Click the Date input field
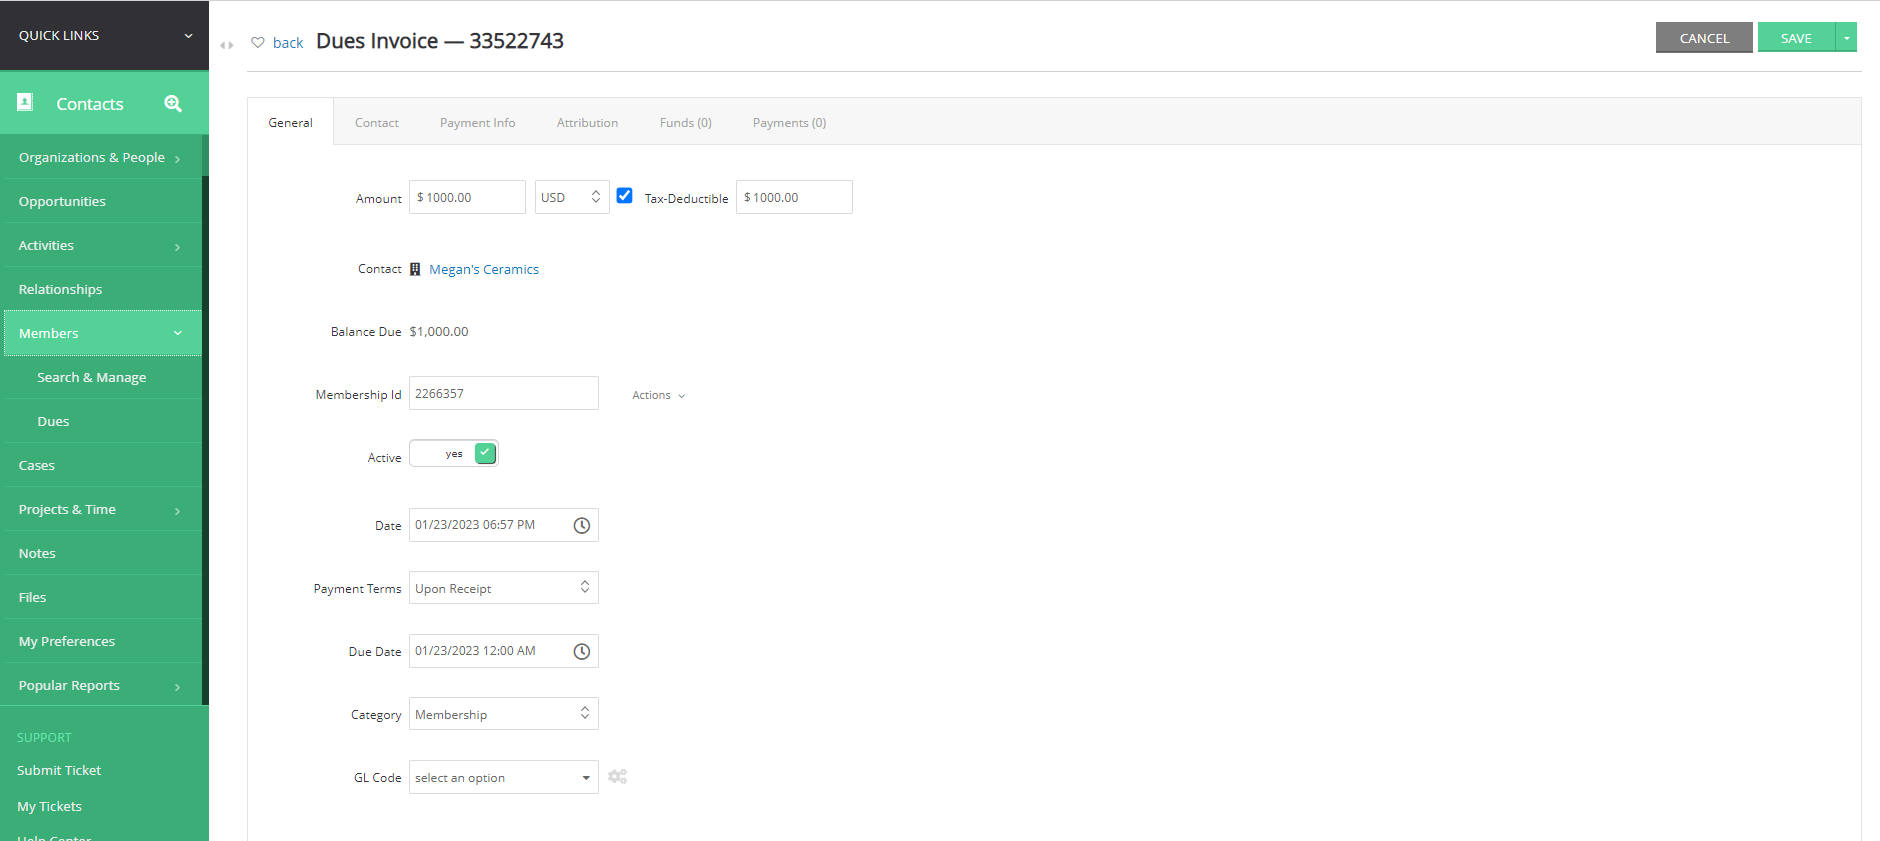The width and height of the screenshot is (1880, 841). (504, 525)
